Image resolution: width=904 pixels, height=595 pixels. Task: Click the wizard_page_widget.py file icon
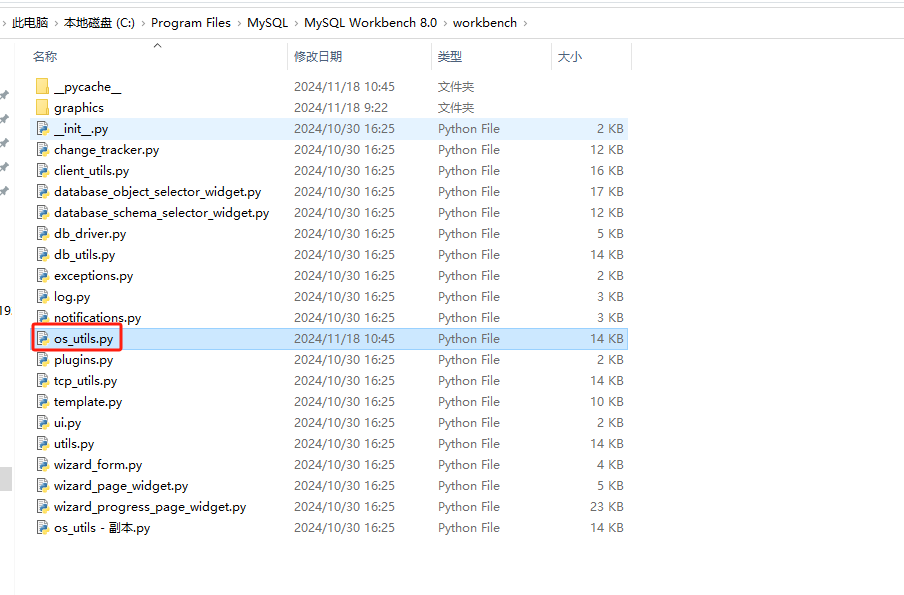[43, 485]
